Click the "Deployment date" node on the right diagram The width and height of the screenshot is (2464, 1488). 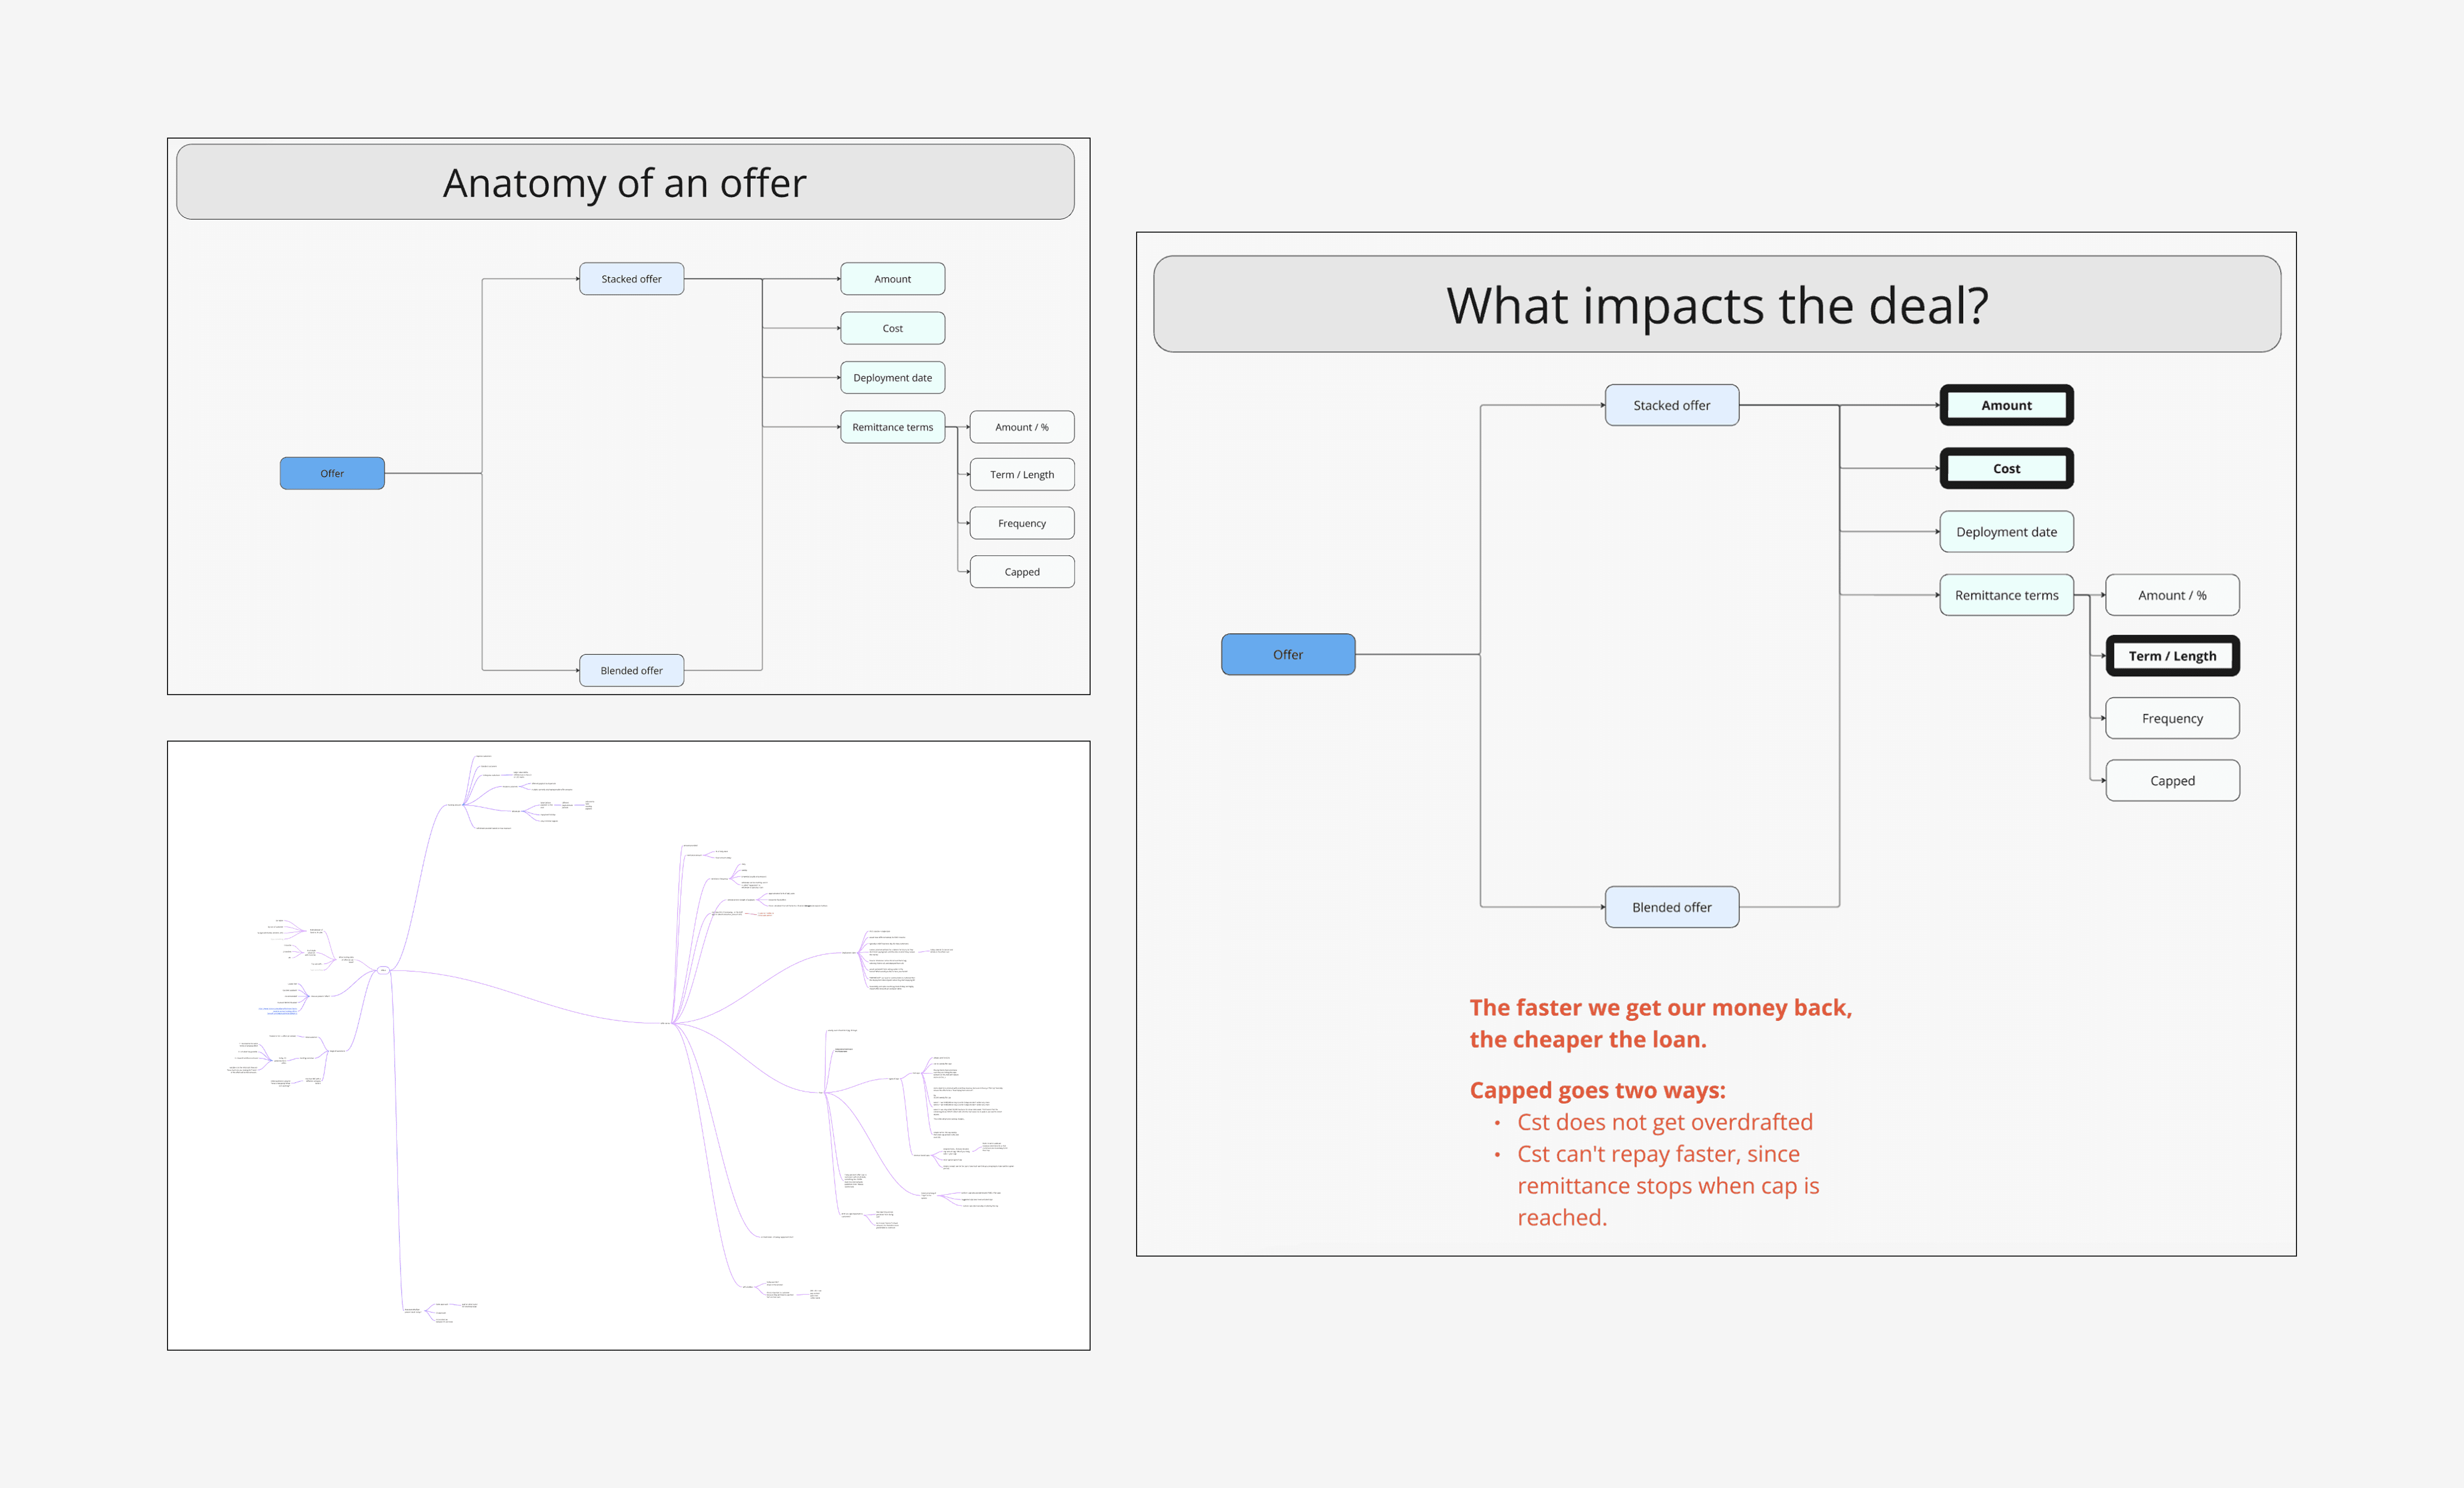click(2006, 531)
